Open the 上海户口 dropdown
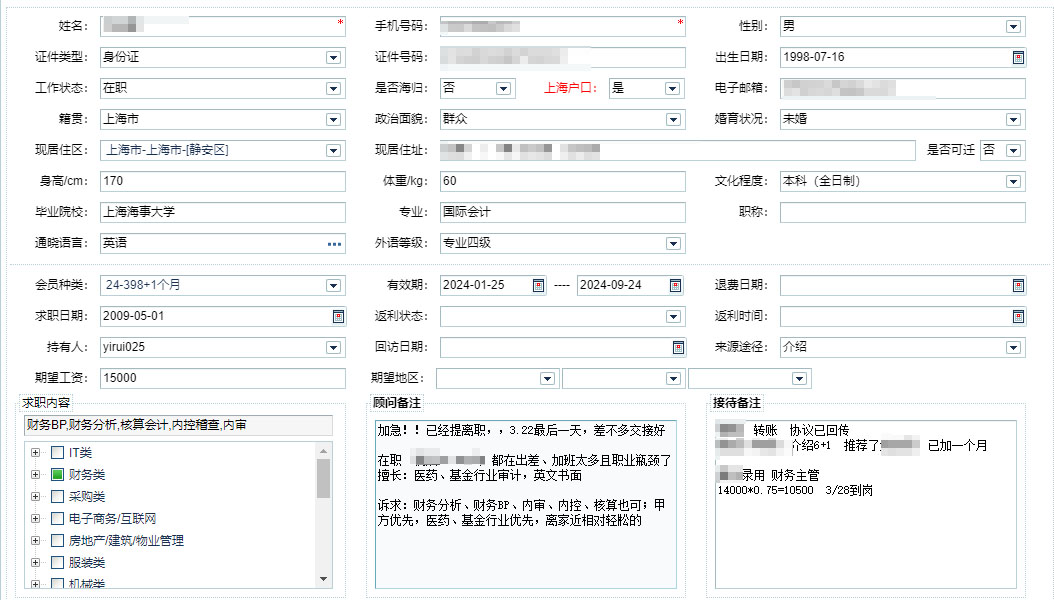The image size is (1054, 600). tap(672, 89)
